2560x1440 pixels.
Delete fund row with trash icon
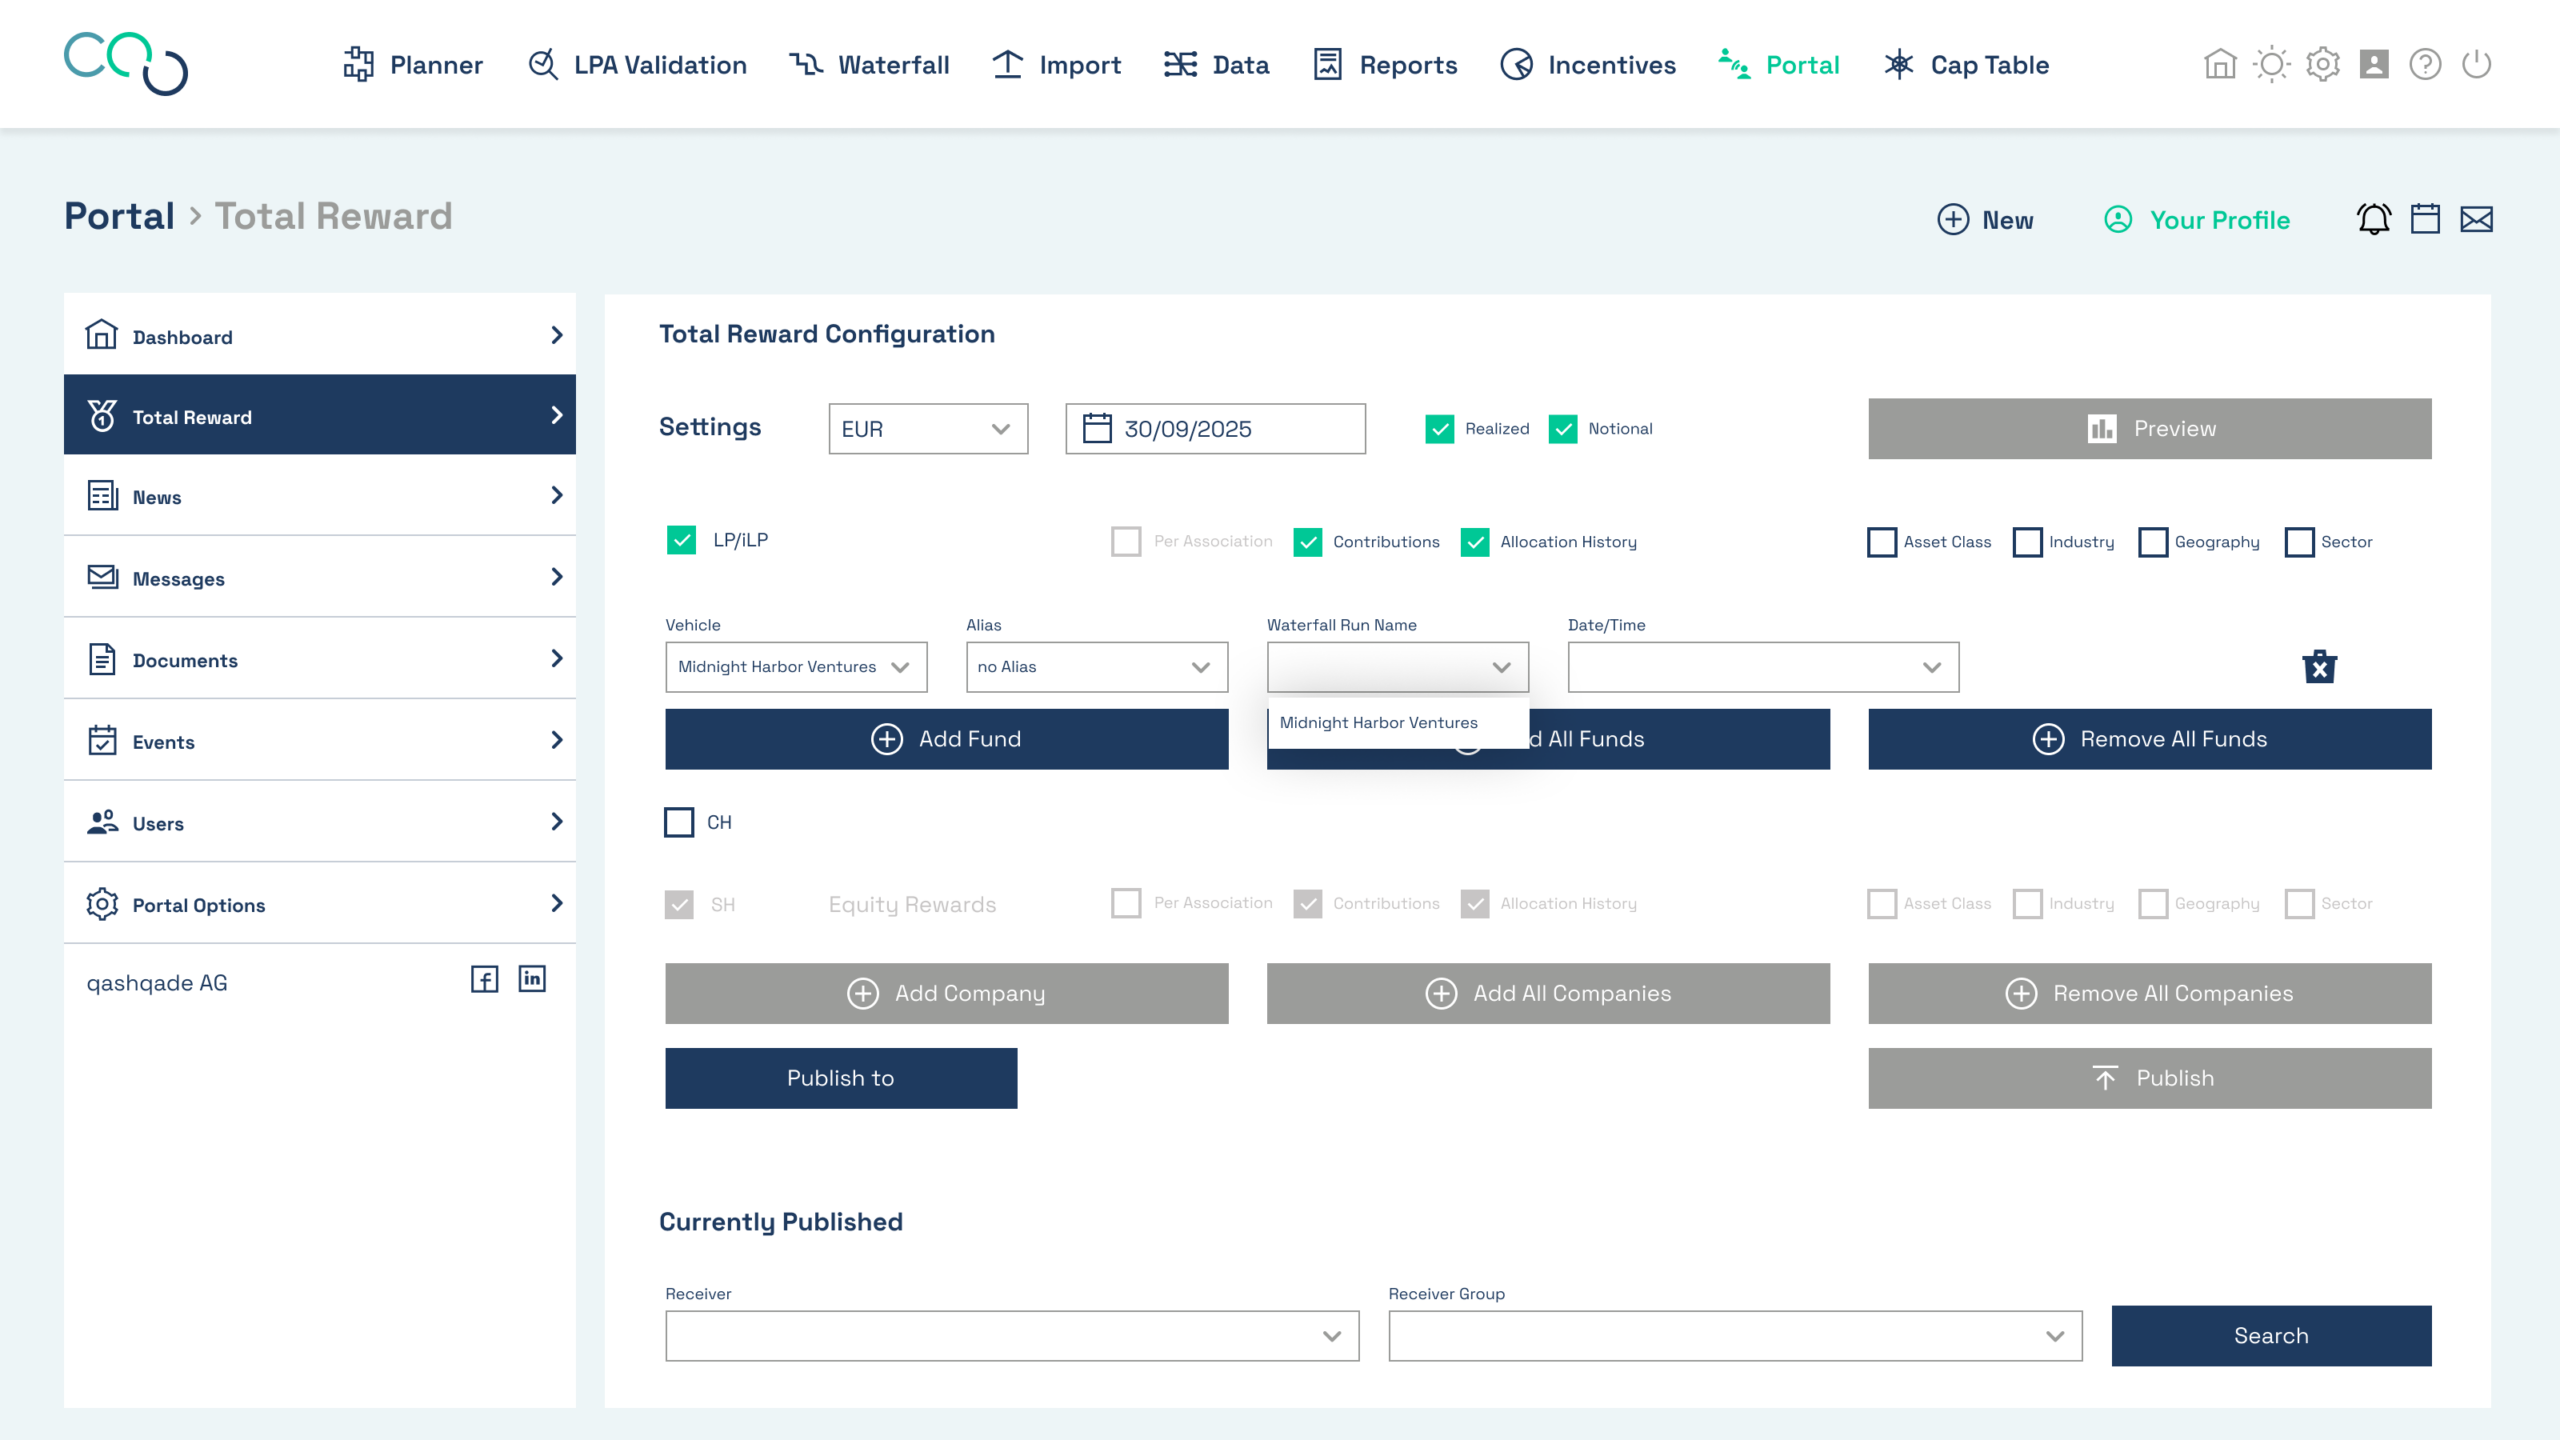click(2319, 666)
